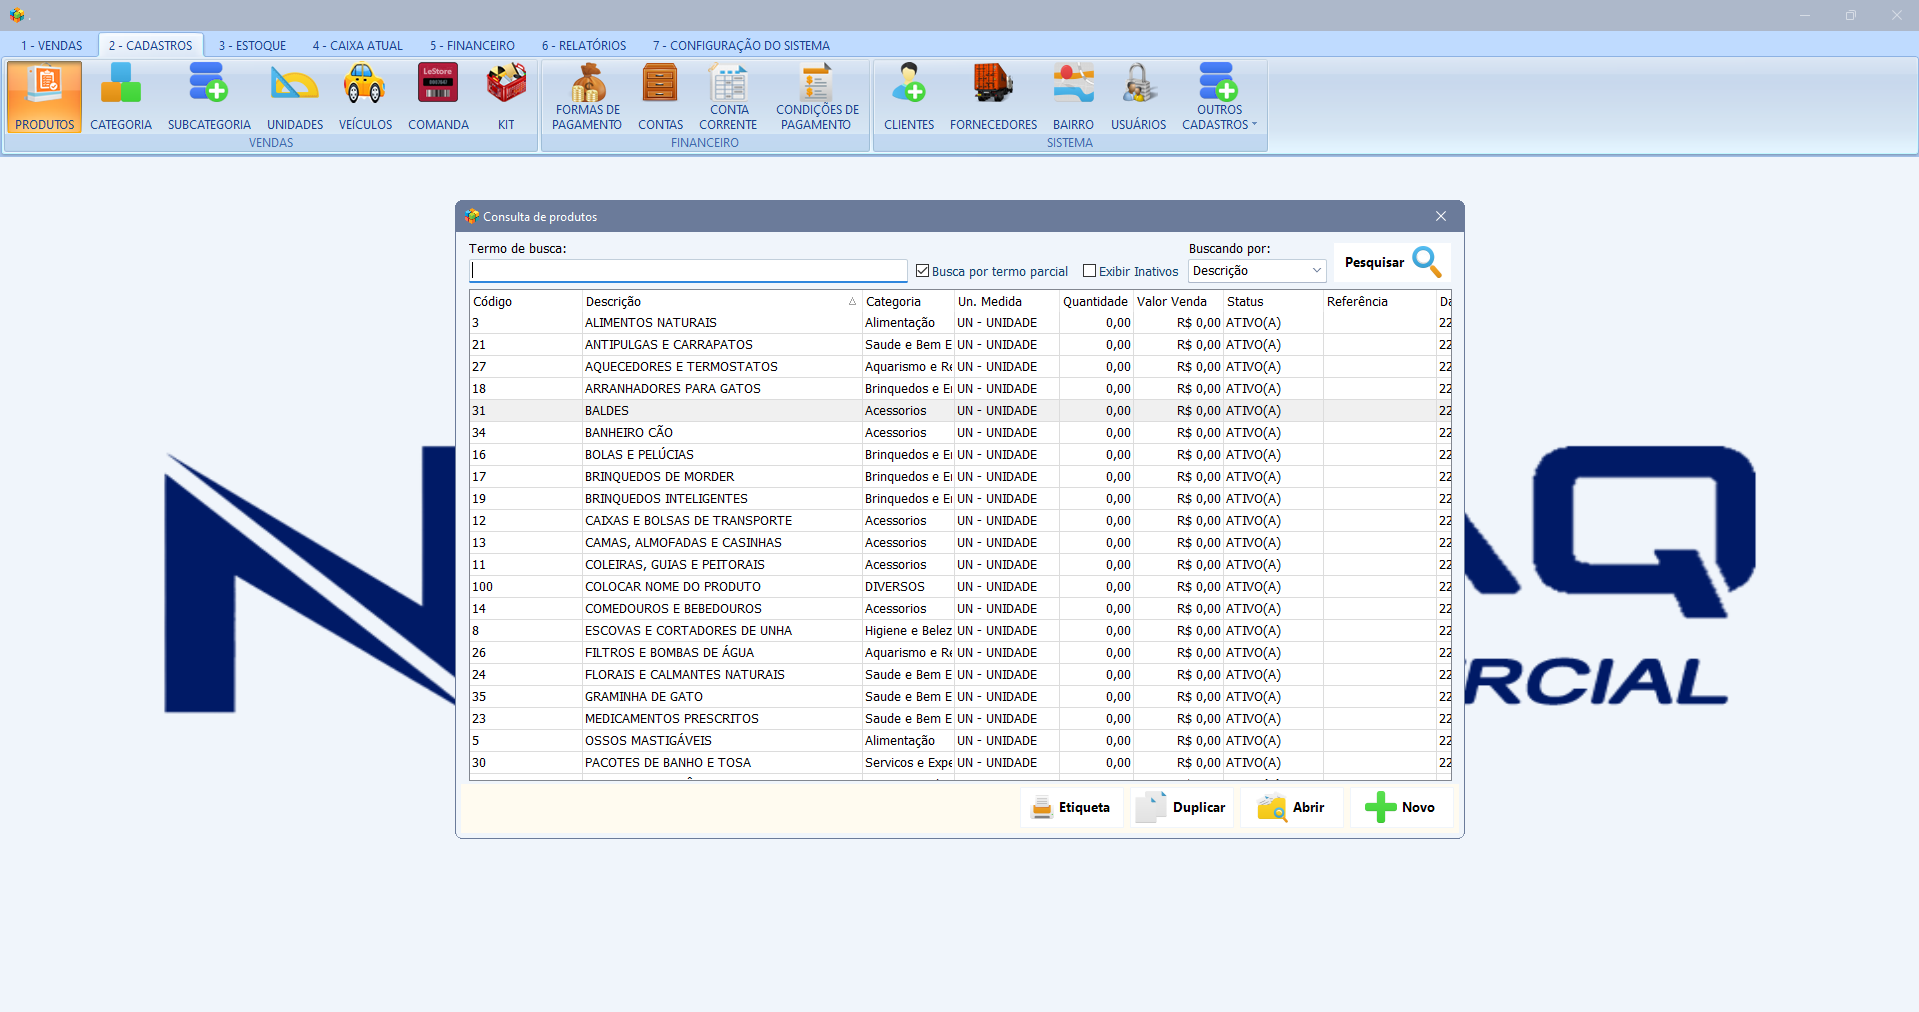Image resolution: width=1919 pixels, height=1012 pixels.
Task: Open the Unidades ruler icon
Action: 295,96
